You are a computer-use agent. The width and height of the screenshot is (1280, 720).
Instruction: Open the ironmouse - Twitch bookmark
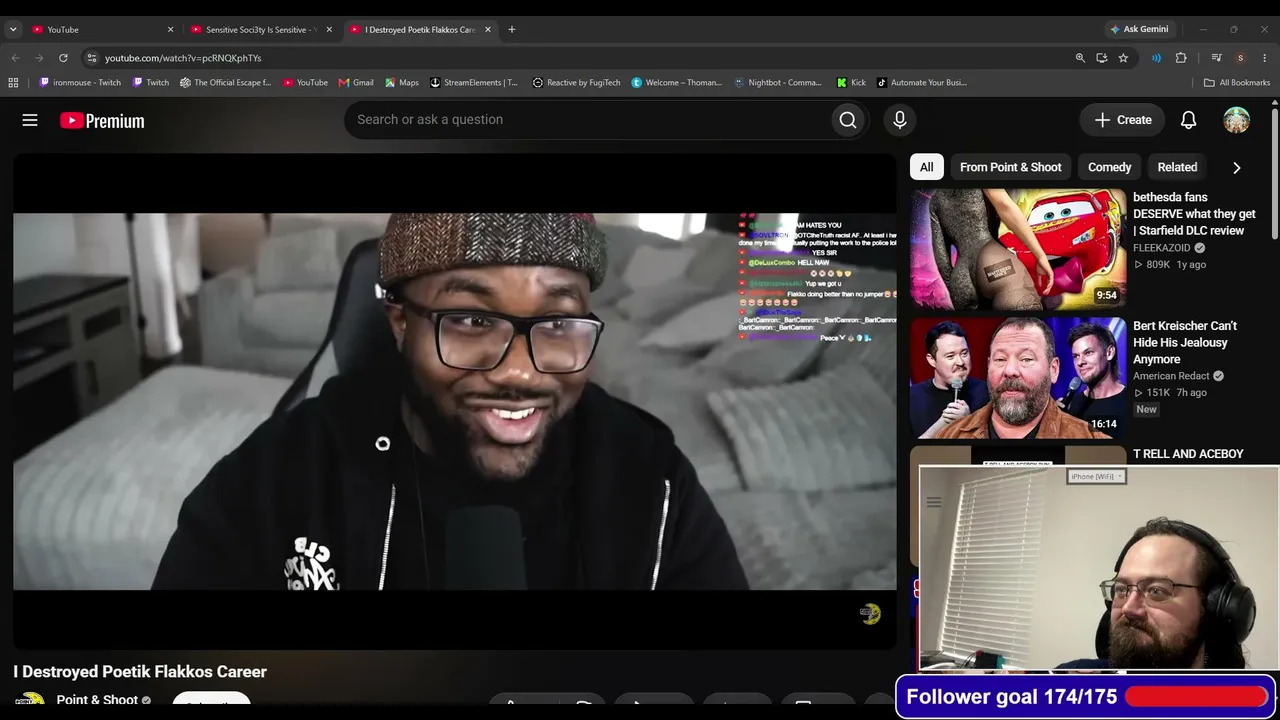(80, 83)
